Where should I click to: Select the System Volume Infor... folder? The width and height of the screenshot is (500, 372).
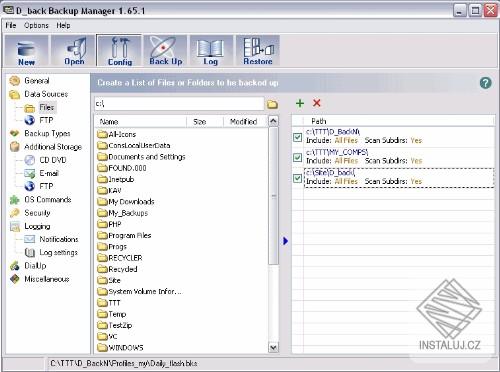(139, 291)
